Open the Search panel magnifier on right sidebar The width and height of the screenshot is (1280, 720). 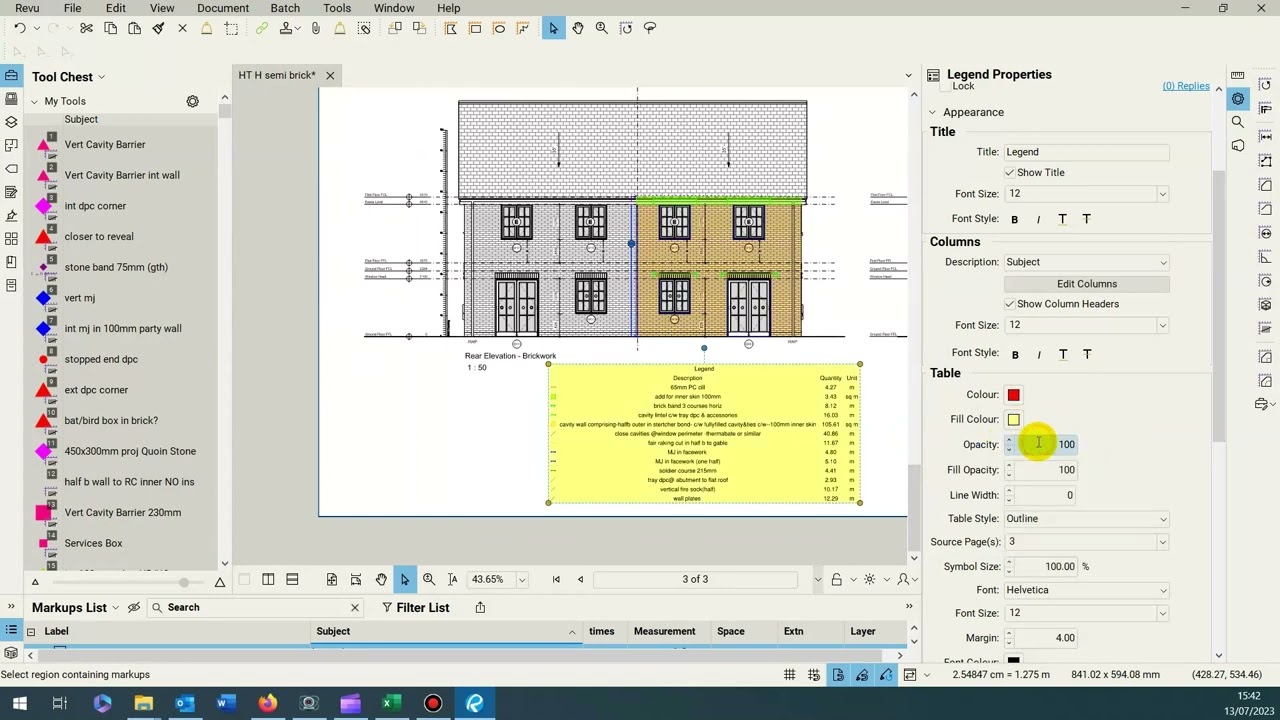[1238, 122]
